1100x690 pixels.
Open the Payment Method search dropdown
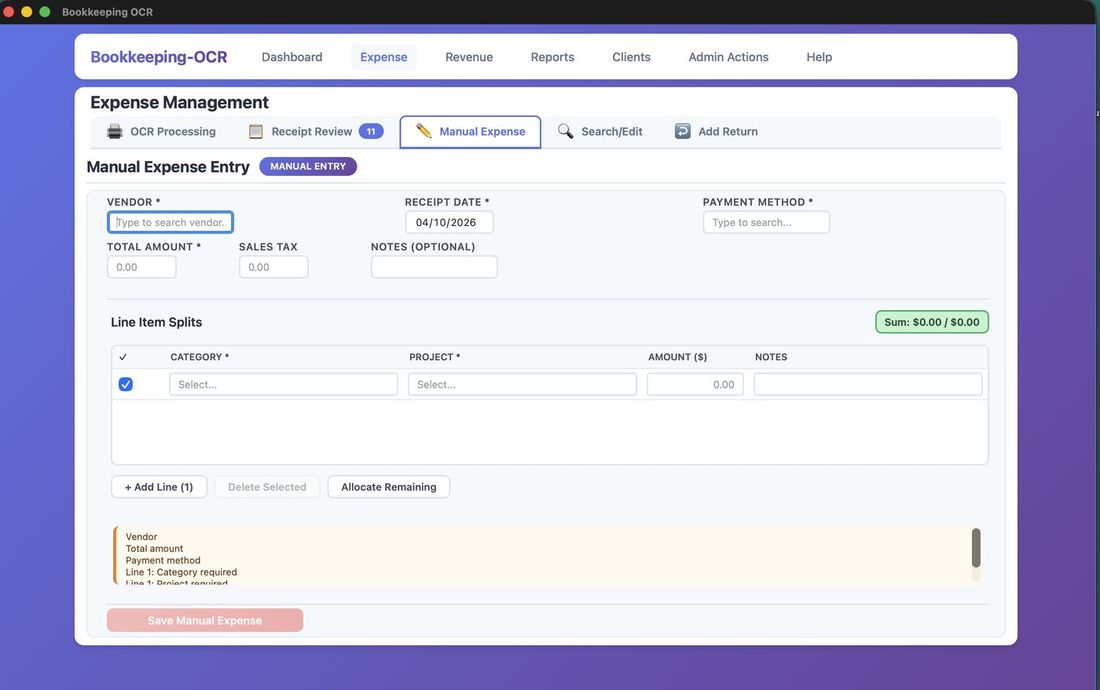[x=767, y=221]
